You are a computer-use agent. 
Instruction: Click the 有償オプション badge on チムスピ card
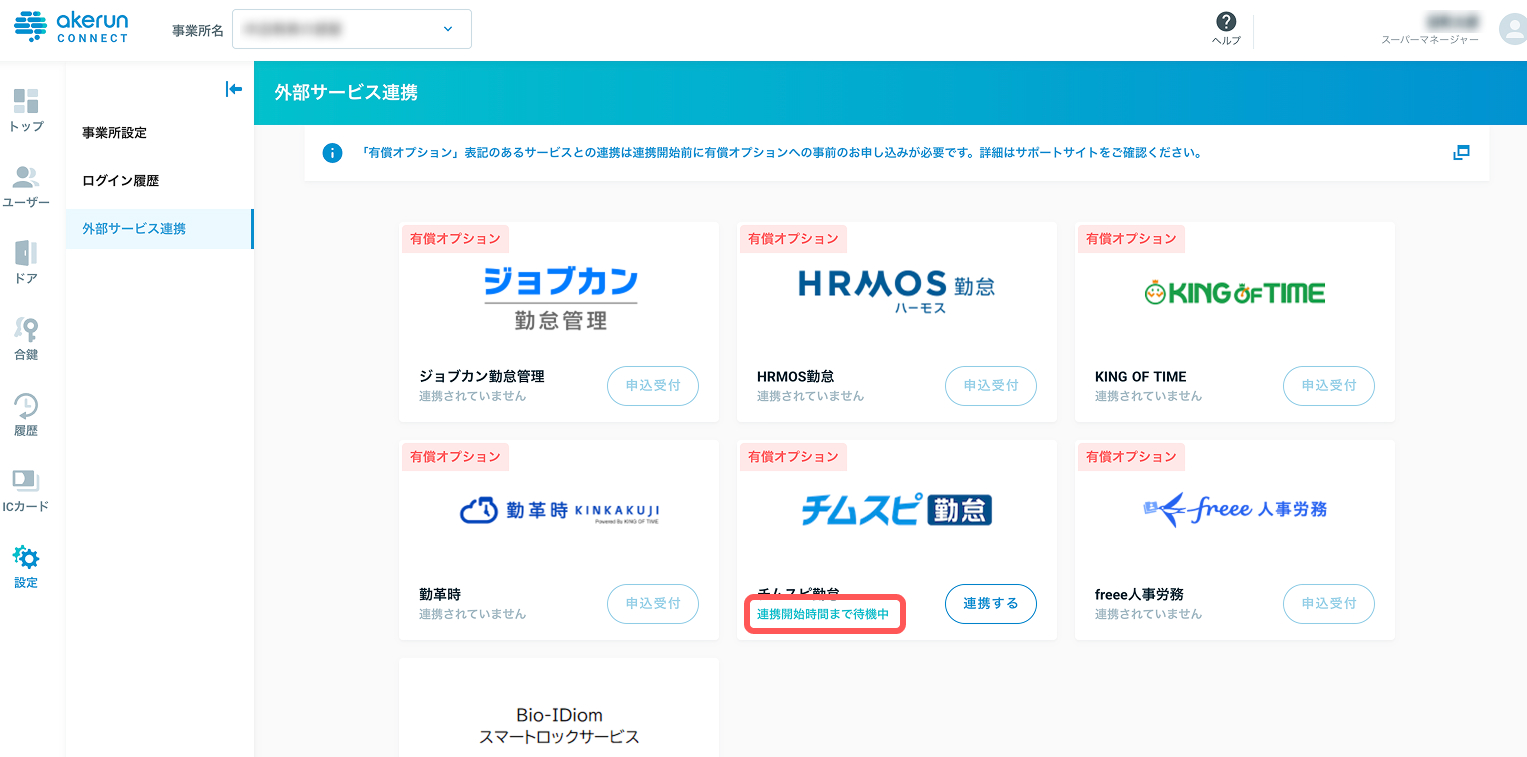point(793,457)
